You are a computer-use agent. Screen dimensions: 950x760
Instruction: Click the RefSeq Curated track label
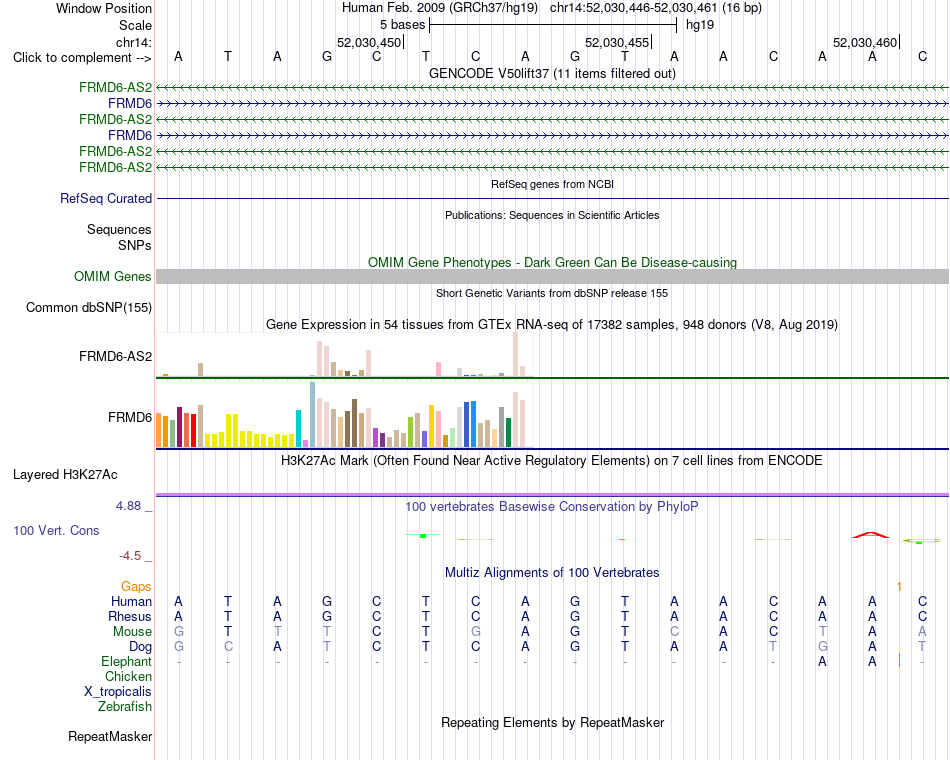click(x=106, y=198)
